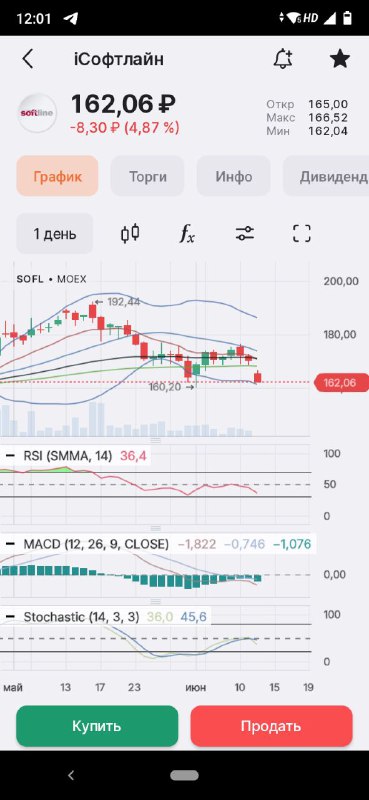Screen dimensions: 369x800
Task: Switch to the Инфо tab
Action: click(x=234, y=177)
